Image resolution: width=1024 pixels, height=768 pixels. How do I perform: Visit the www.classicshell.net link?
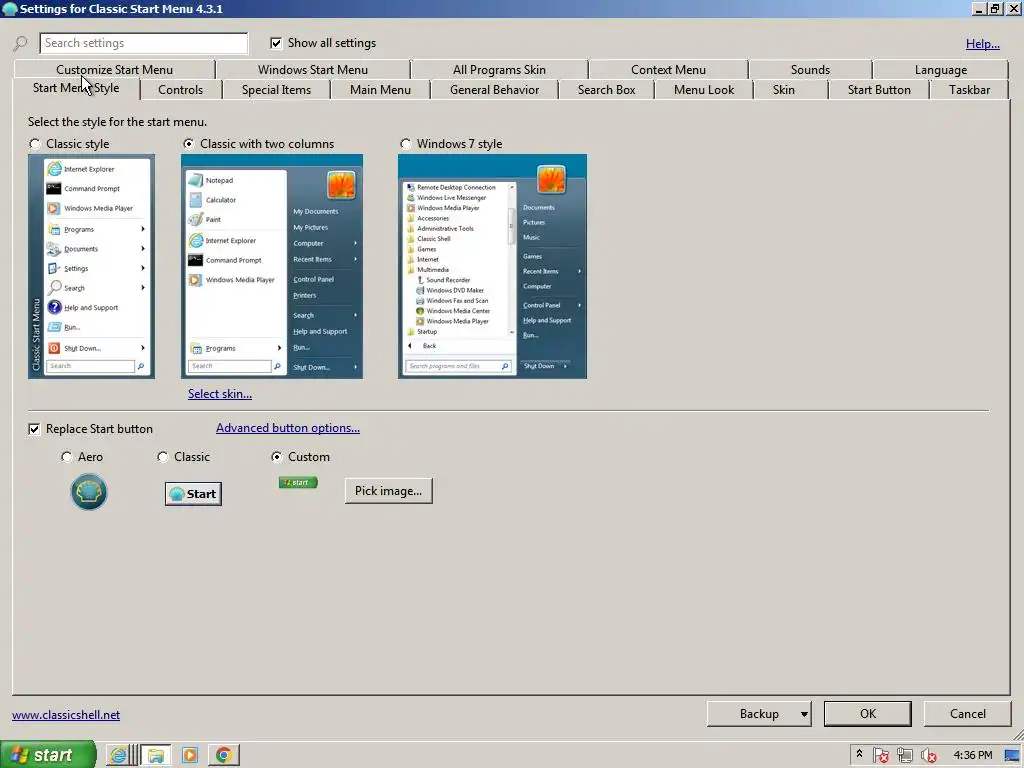point(66,715)
